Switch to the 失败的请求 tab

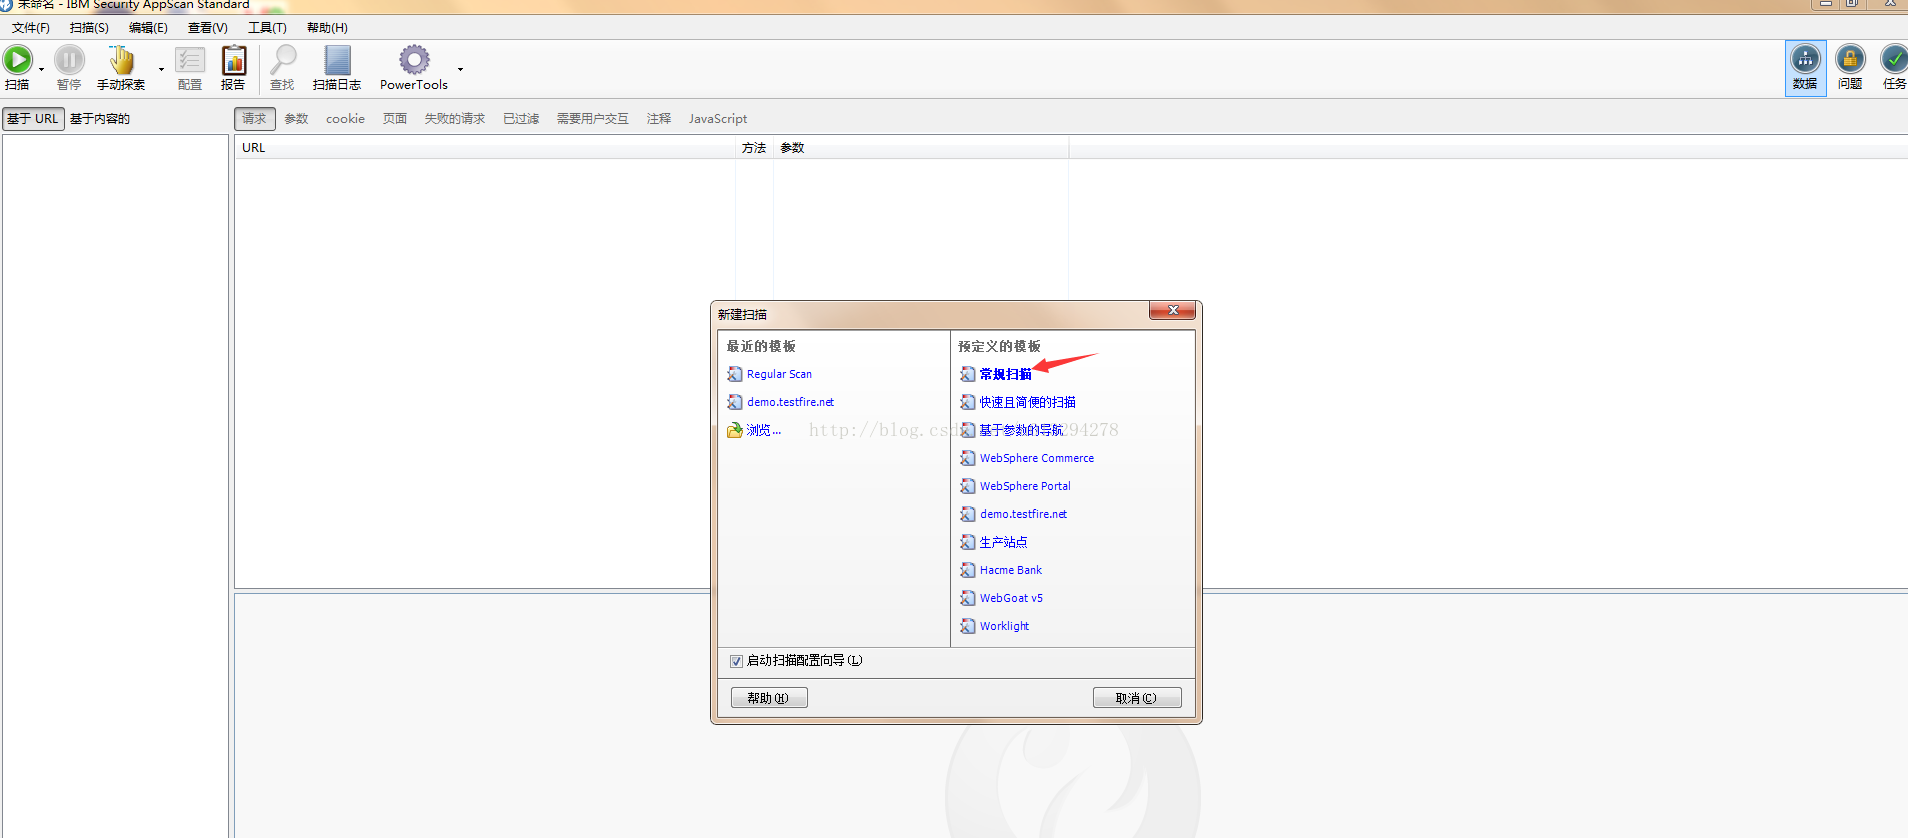pos(455,119)
